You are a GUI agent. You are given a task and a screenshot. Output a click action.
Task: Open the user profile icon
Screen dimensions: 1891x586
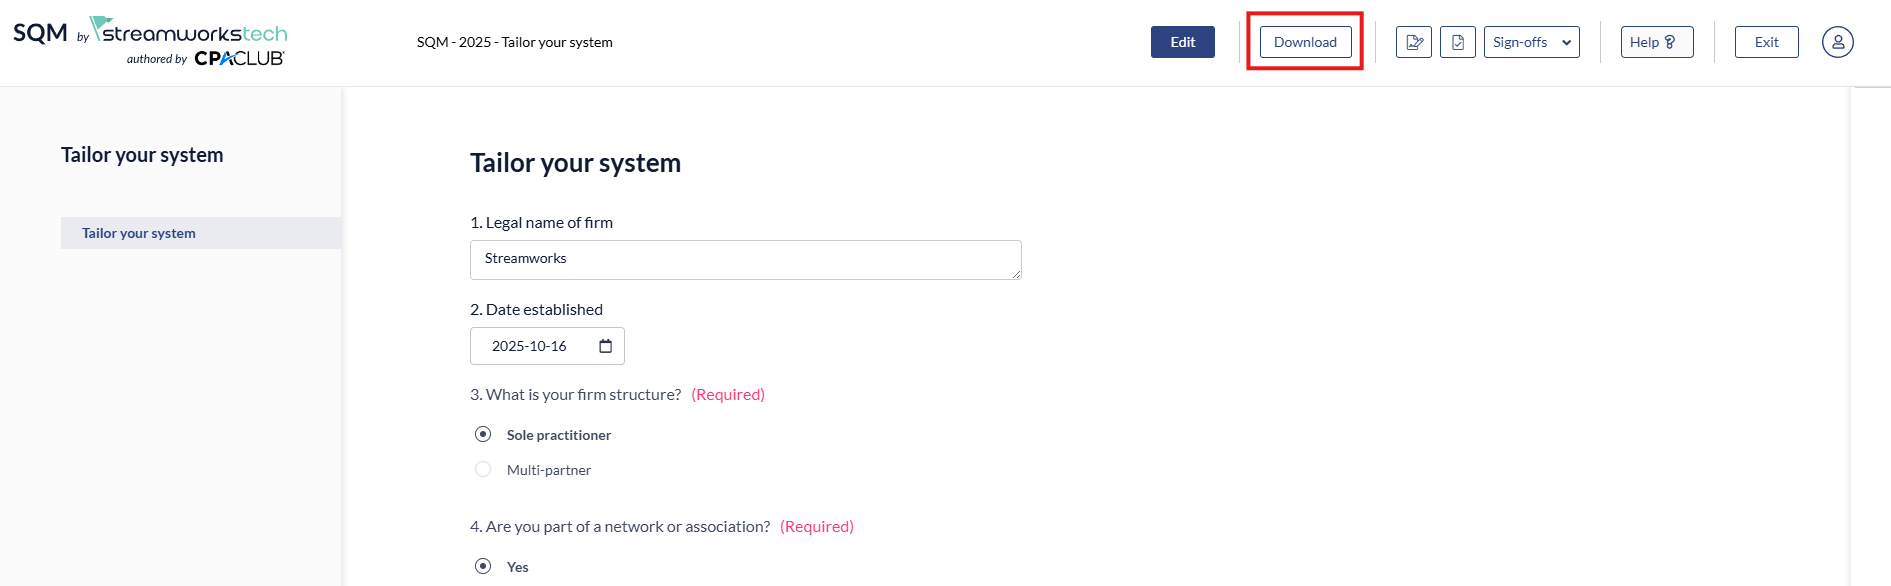[x=1837, y=42]
